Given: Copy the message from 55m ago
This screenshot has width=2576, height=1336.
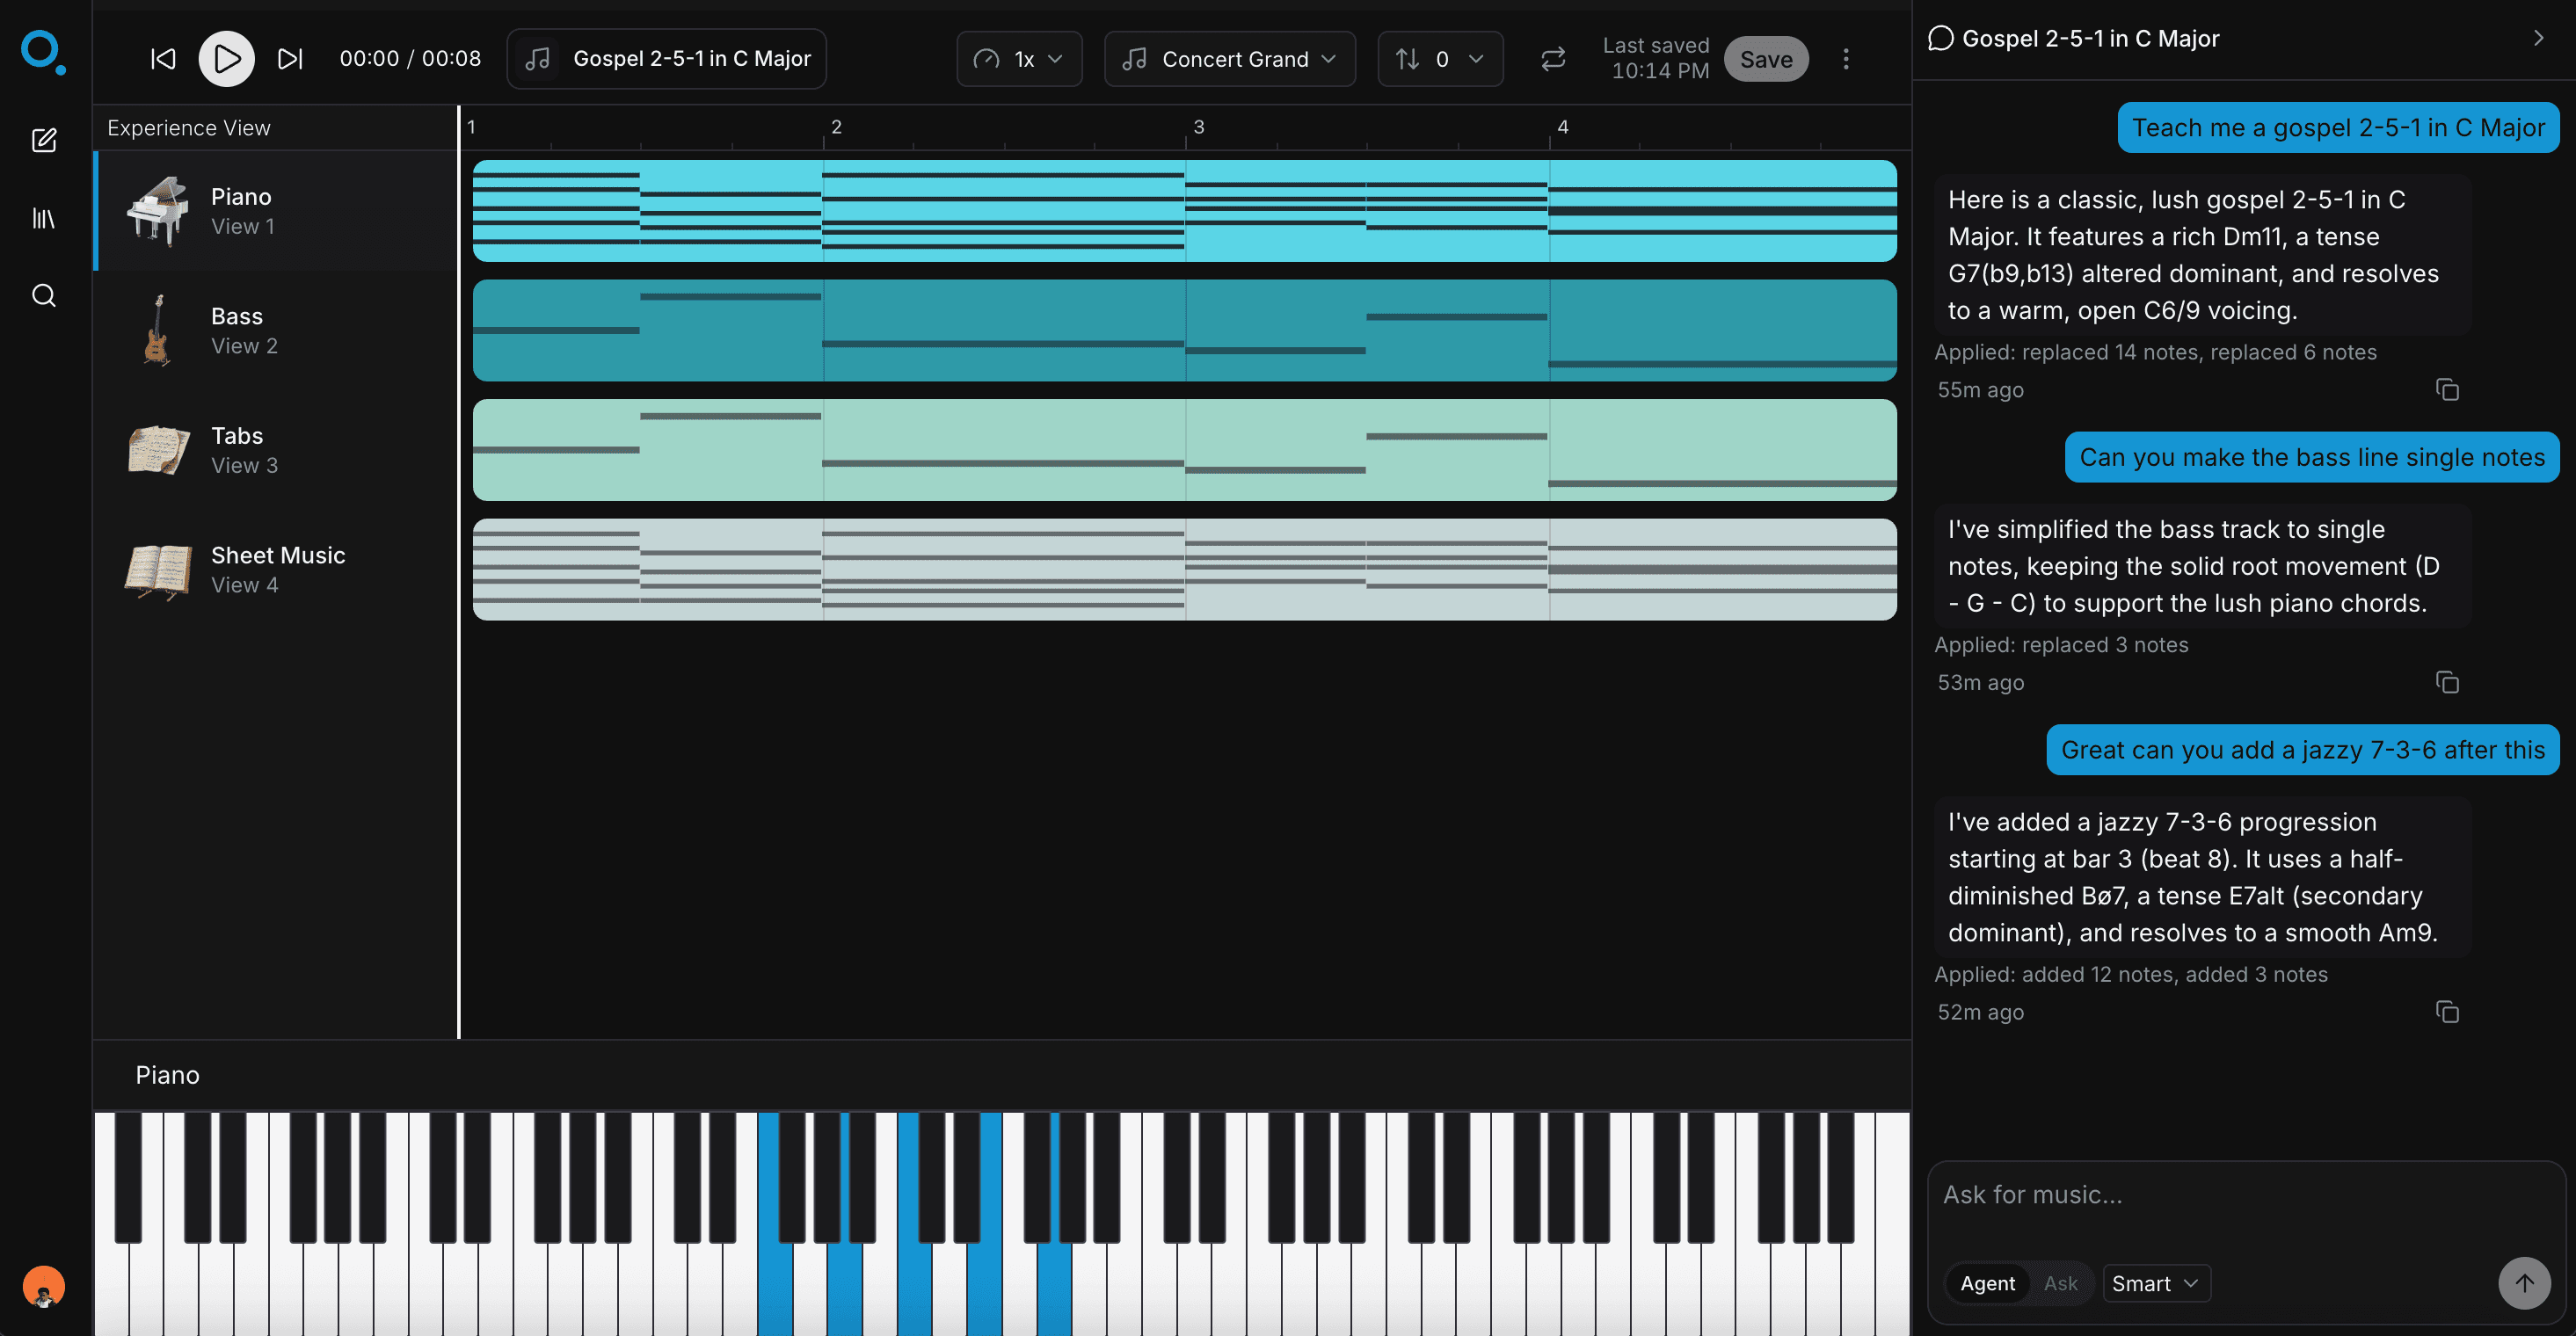Looking at the screenshot, I should click(2447, 389).
